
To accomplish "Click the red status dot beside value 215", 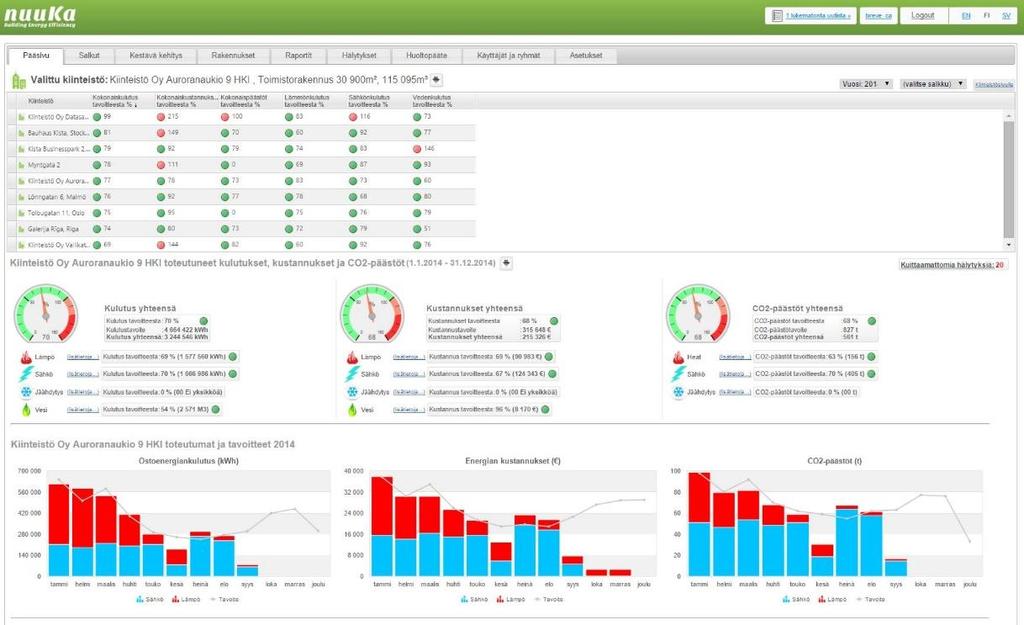I will click(161, 117).
